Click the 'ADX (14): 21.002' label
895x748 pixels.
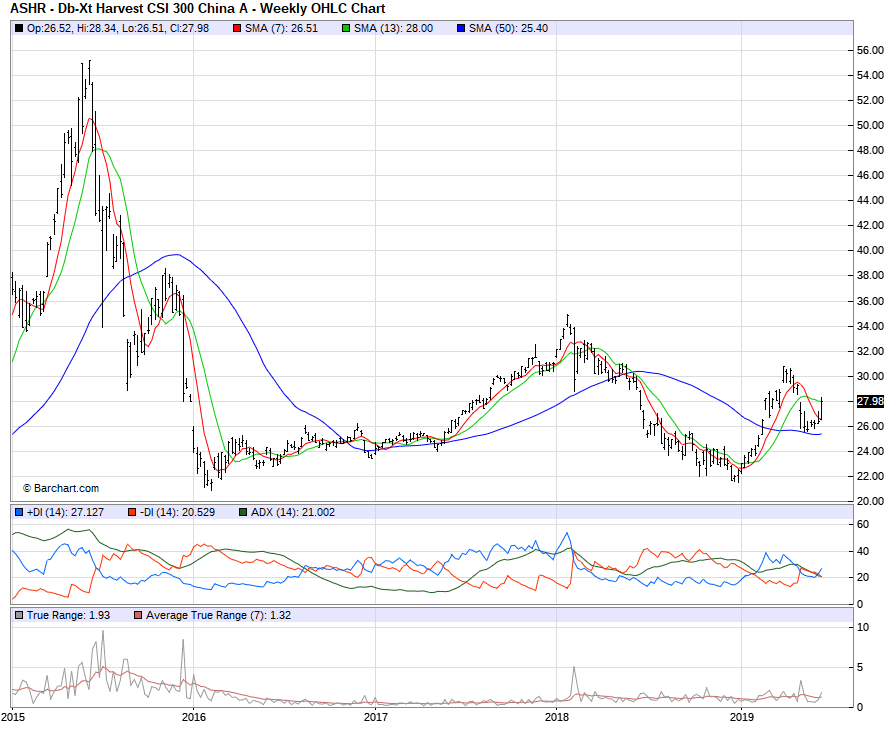point(293,512)
